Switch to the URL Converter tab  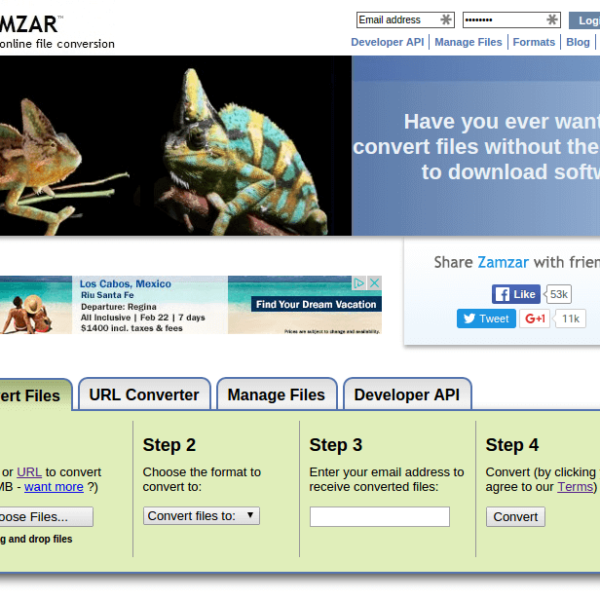[144, 395]
